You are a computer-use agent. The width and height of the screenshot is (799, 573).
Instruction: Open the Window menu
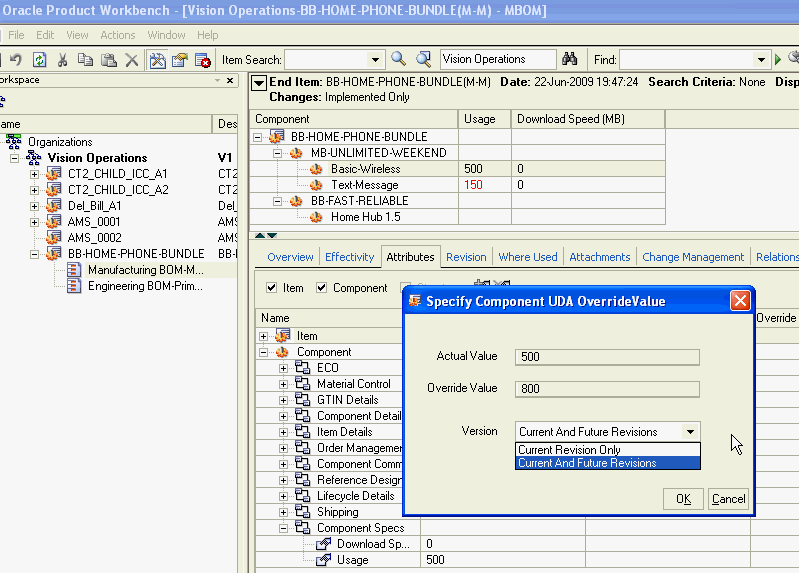[167, 35]
